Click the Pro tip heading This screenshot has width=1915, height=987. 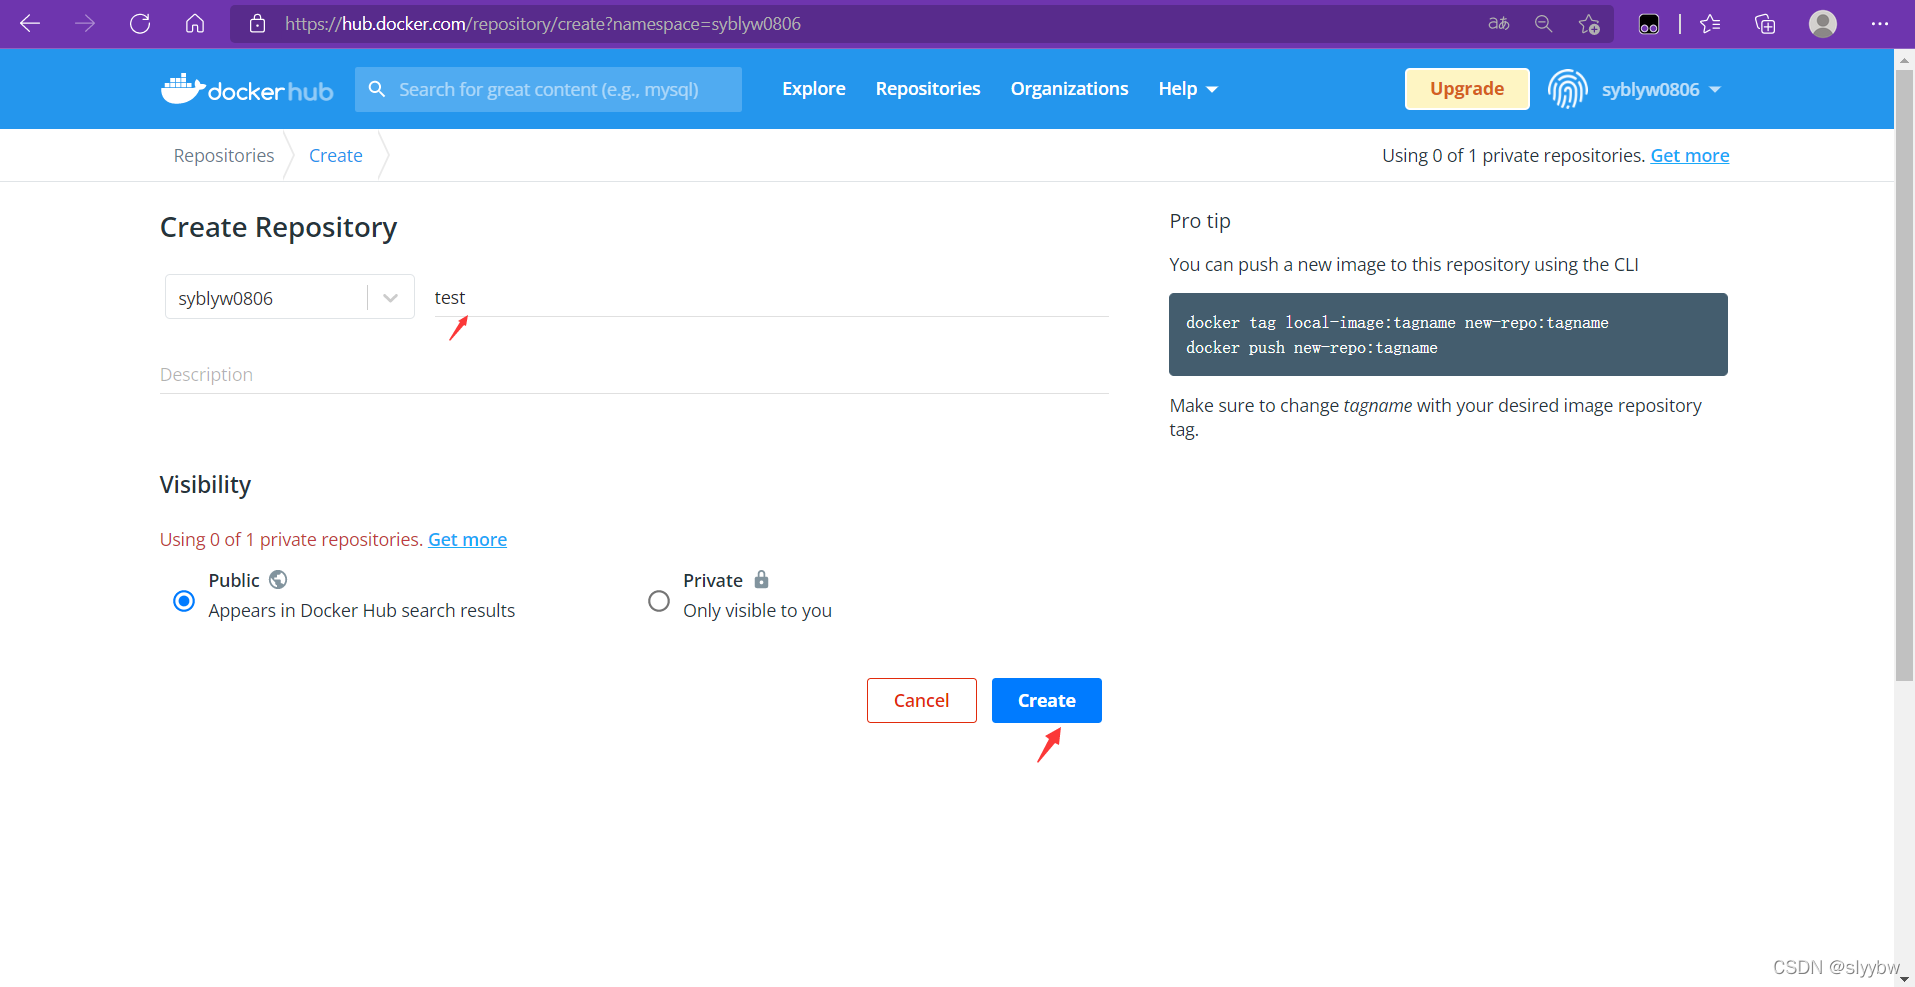click(x=1200, y=221)
